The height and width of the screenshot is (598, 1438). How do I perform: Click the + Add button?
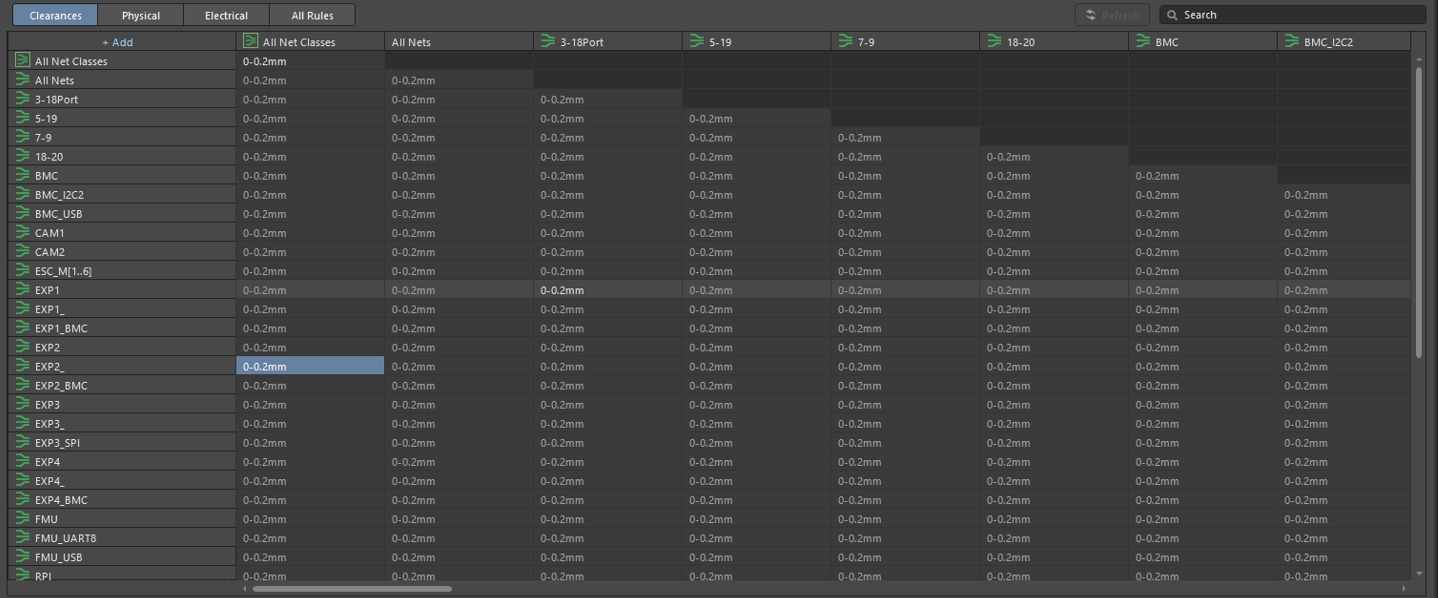coord(117,42)
